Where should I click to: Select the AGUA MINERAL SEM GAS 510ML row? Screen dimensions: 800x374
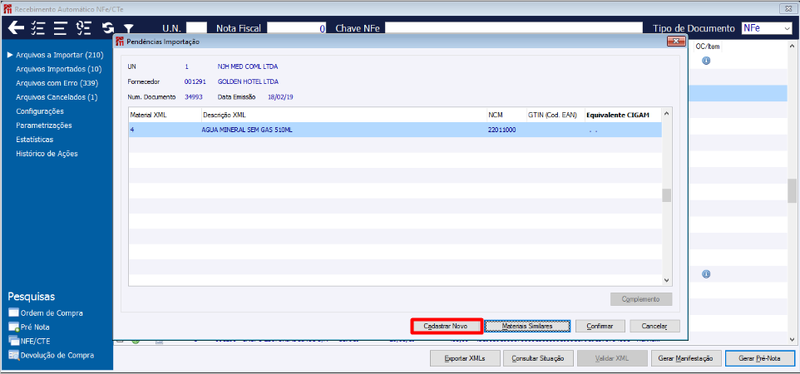[x=395, y=130]
